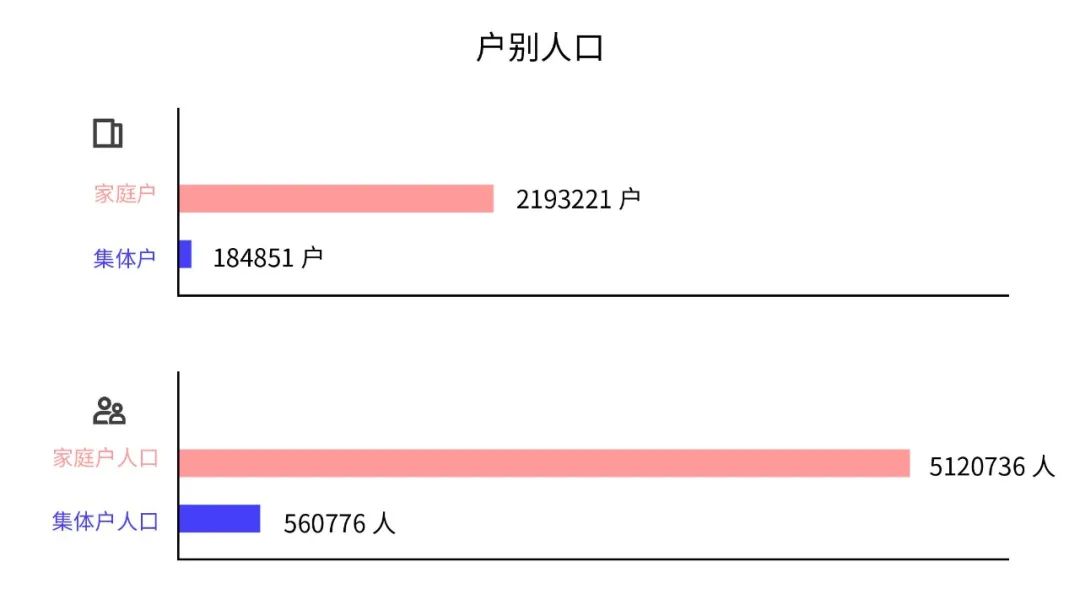Click the blue 集体户人口 label
Screen dimensions: 1080x594
point(105,521)
